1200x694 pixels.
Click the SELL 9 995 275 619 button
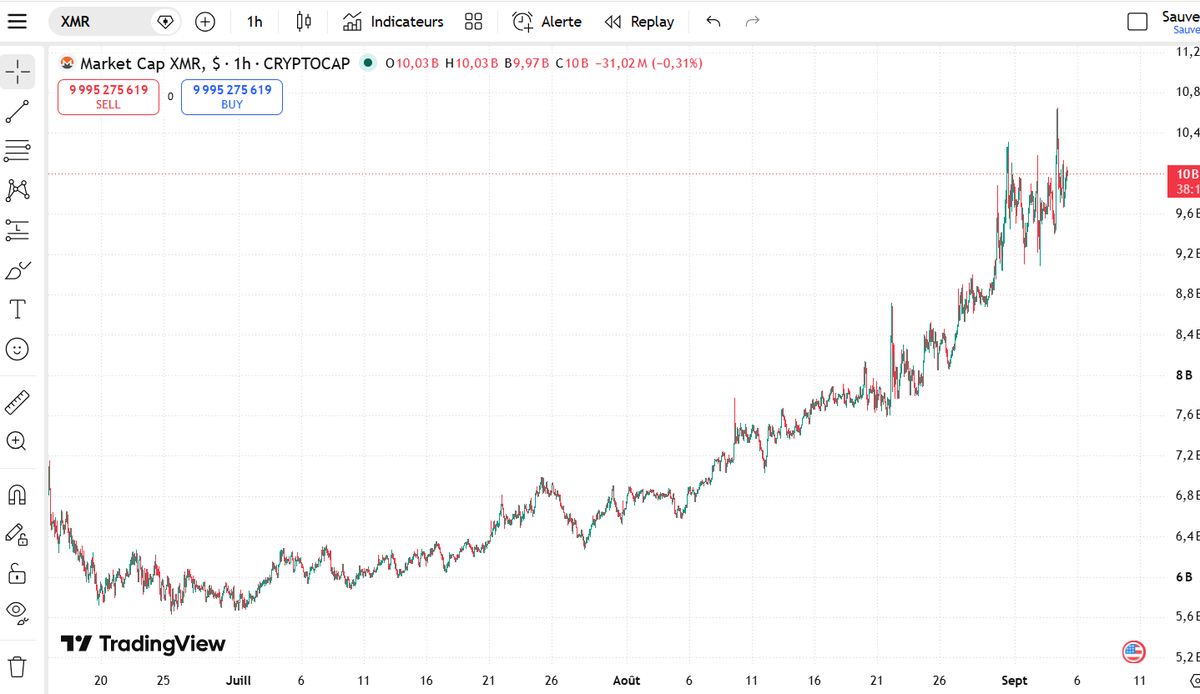tap(108, 97)
